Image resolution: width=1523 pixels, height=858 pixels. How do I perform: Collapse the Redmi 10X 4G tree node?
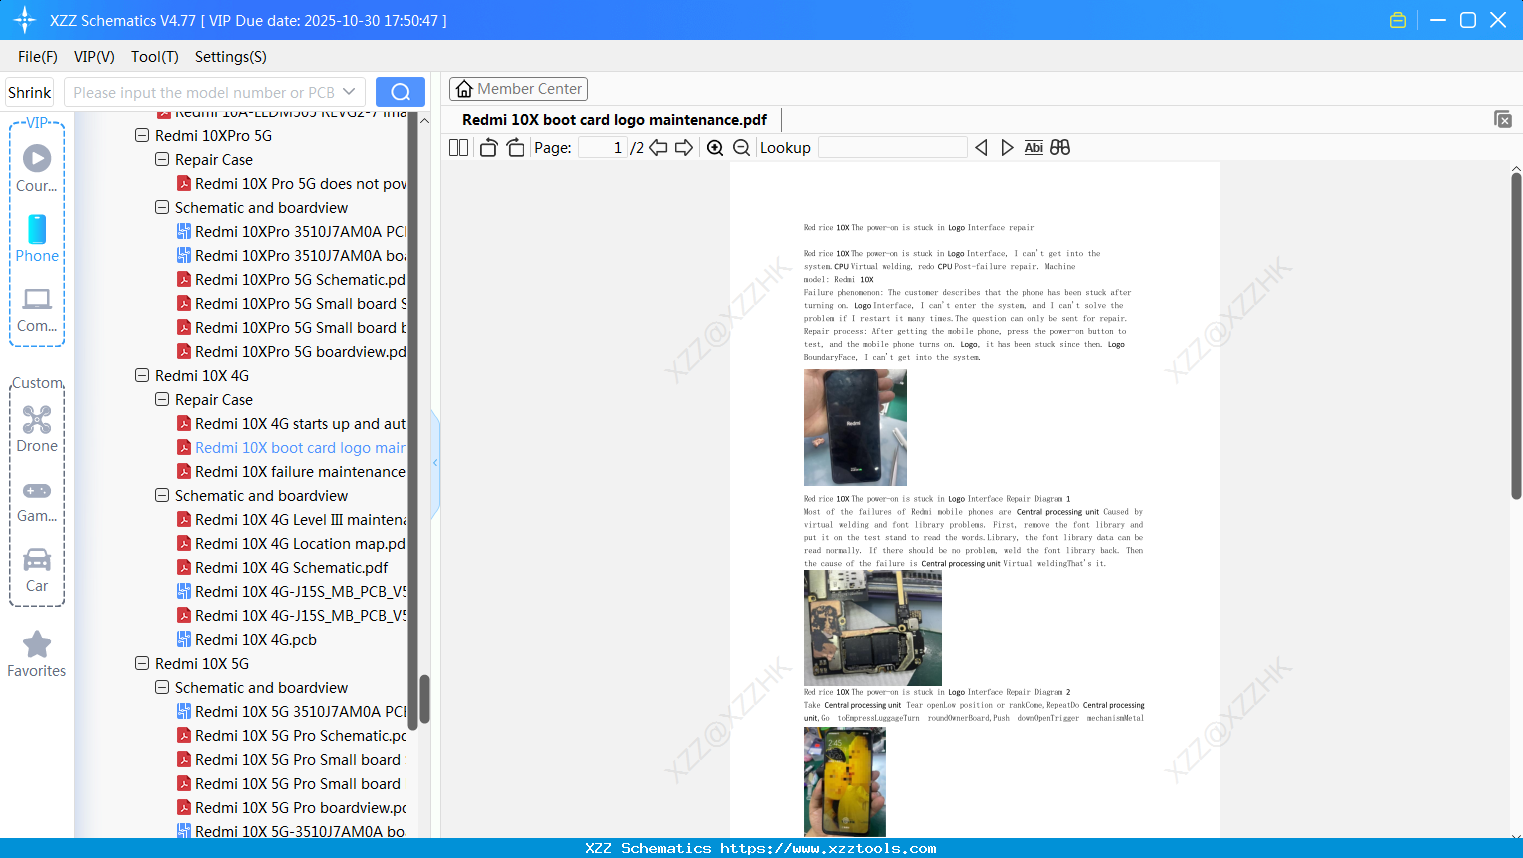coord(142,375)
